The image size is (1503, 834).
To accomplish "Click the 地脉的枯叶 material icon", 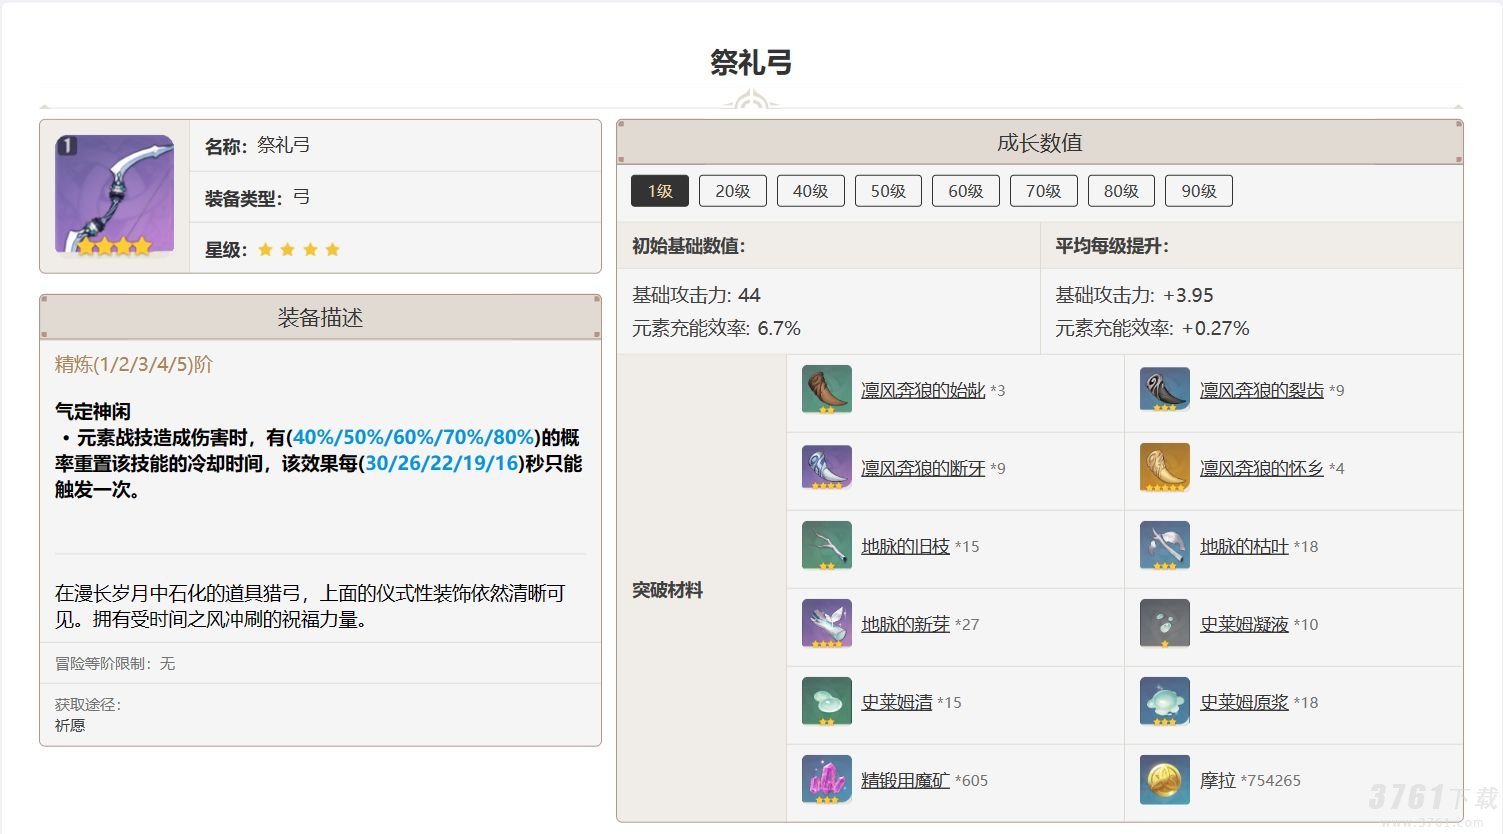I will click(1164, 546).
